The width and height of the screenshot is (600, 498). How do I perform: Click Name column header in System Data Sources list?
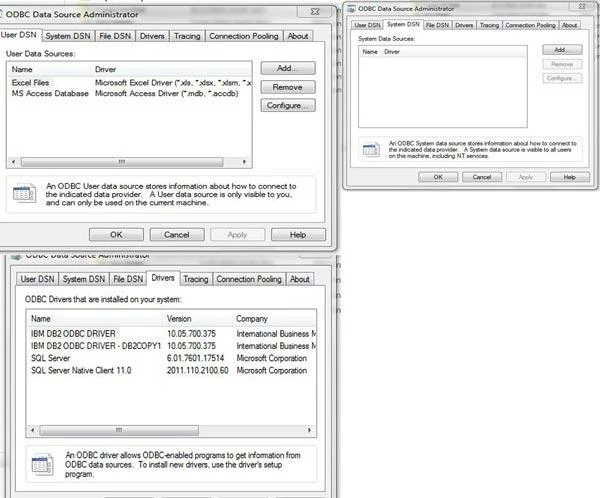pyautogui.click(x=370, y=52)
